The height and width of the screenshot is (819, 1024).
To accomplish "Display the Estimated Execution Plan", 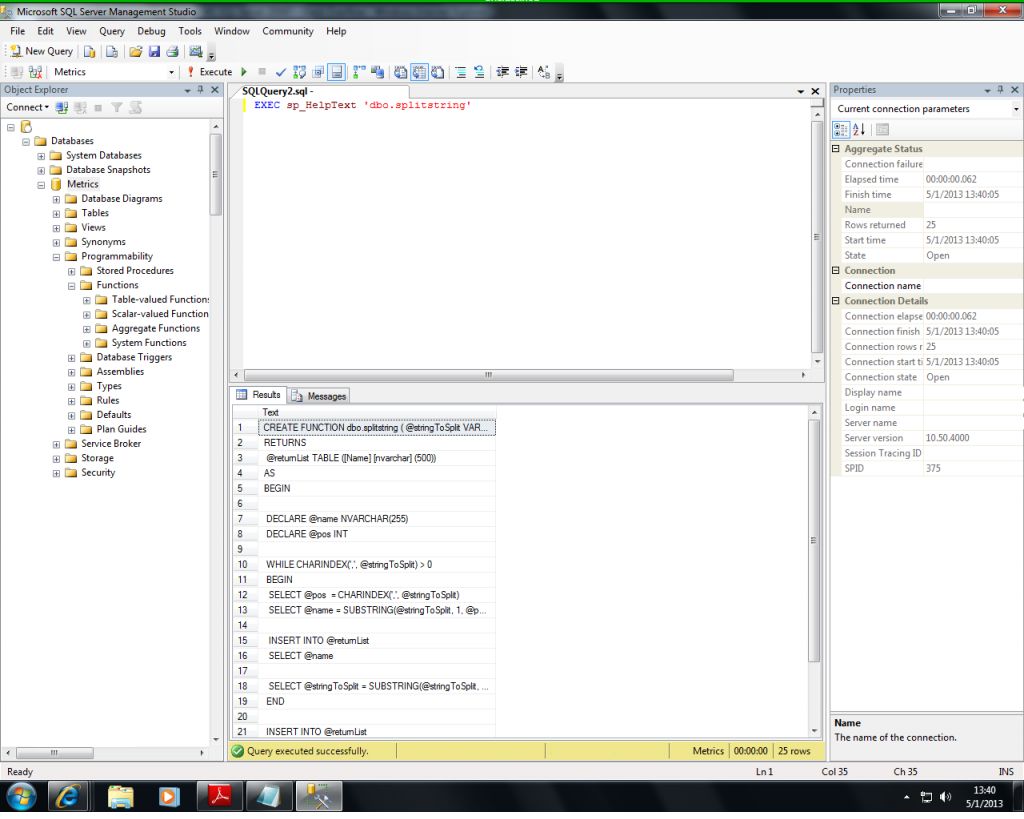I will coord(300,72).
